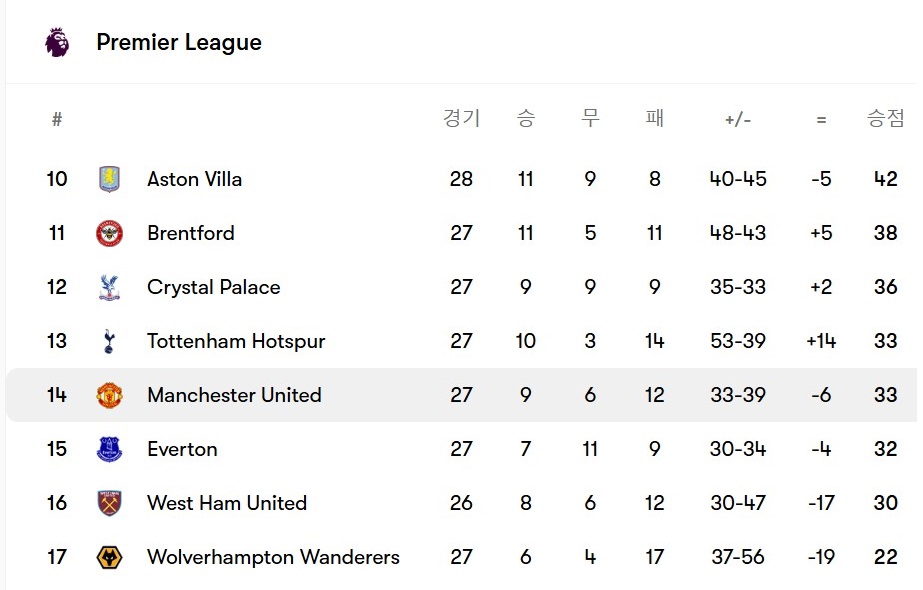Click the Tottenham Hotspur club crest
Image resolution: width=923 pixels, height=590 pixels.
click(109, 341)
